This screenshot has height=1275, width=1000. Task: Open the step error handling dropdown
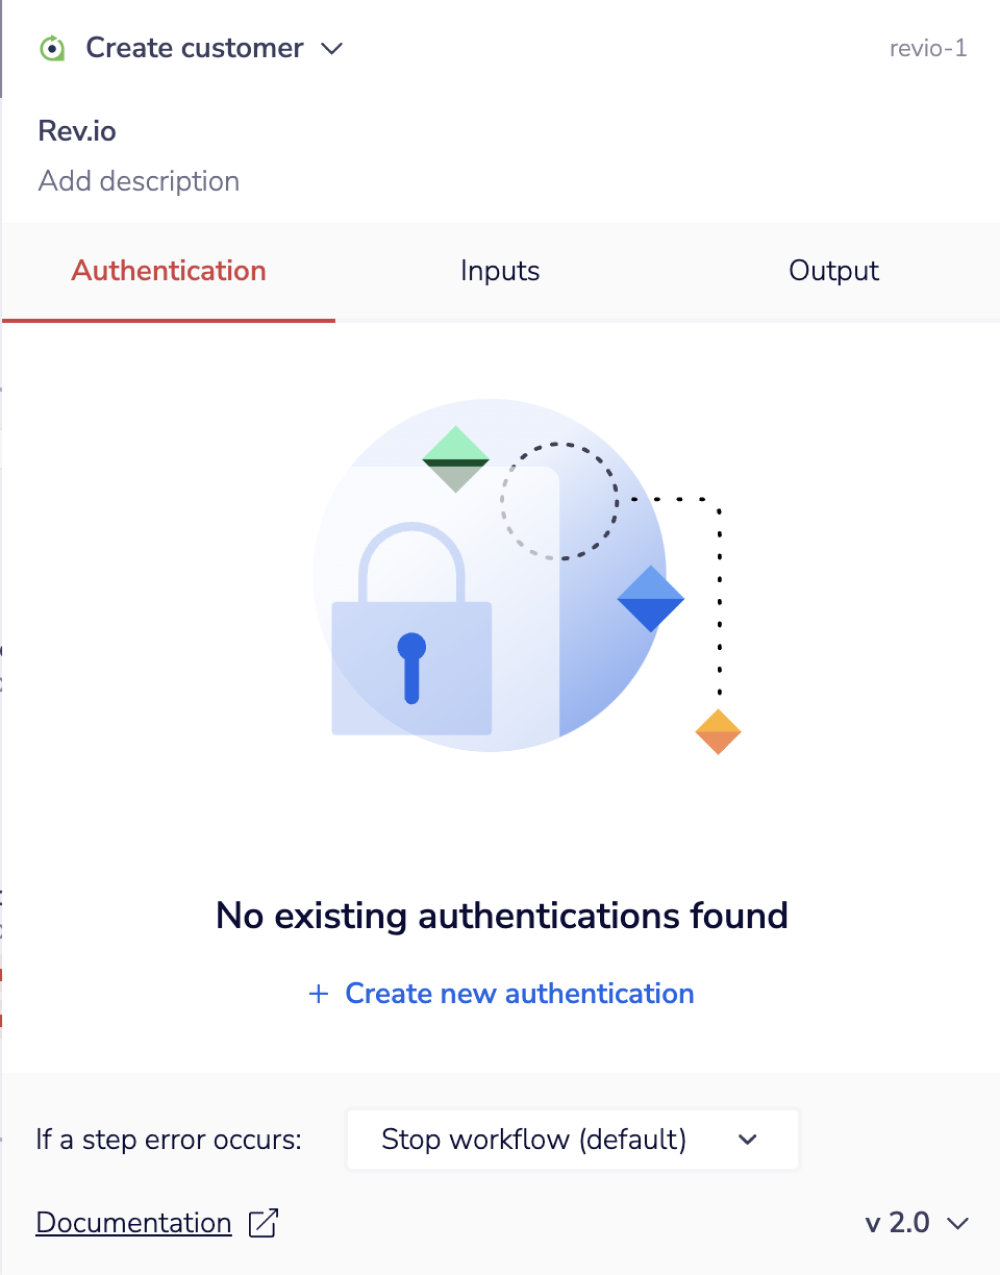click(572, 1139)
